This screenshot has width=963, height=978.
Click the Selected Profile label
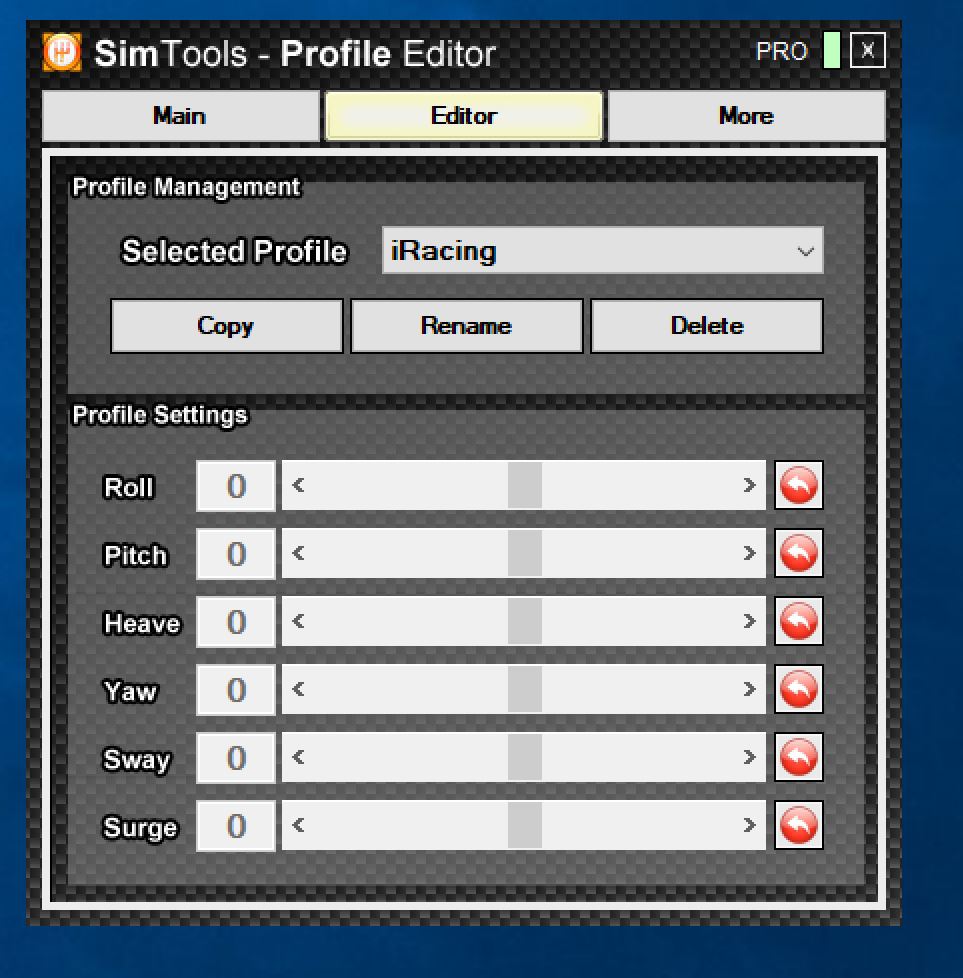[234, 251]
